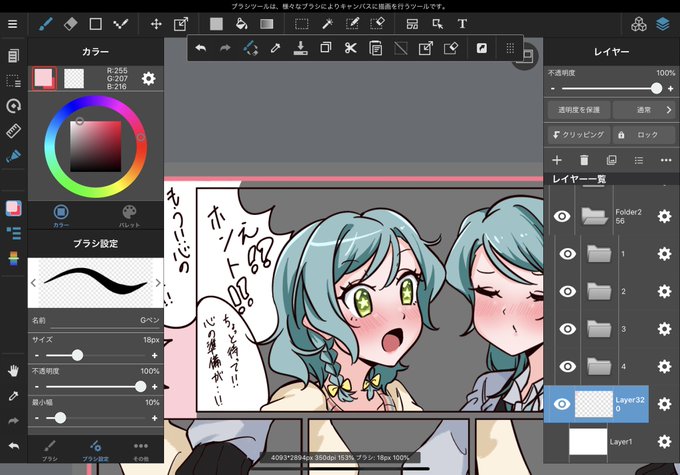This screenshot has width=680, height=475.
Task: Add a new layer with plus icon
Action: coord(557,160)
